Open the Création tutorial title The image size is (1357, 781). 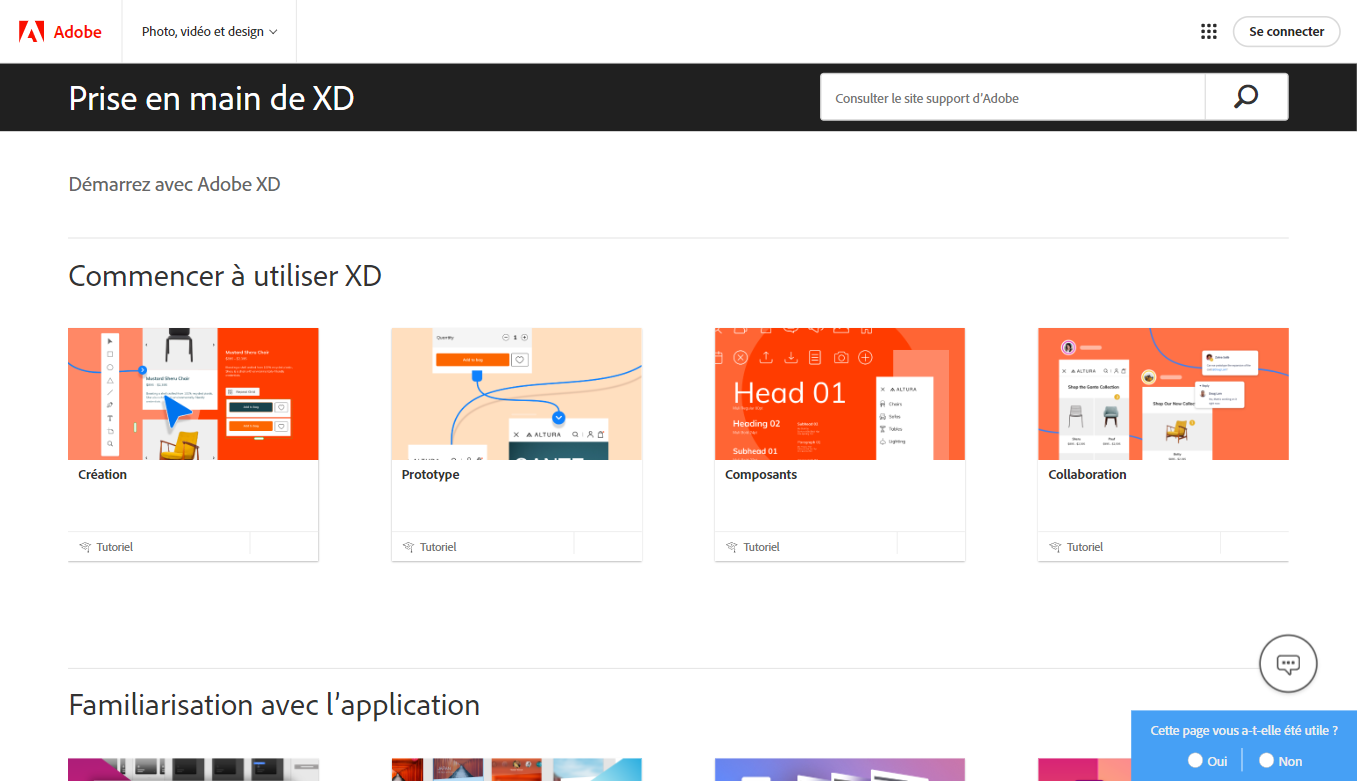(103, 474)
